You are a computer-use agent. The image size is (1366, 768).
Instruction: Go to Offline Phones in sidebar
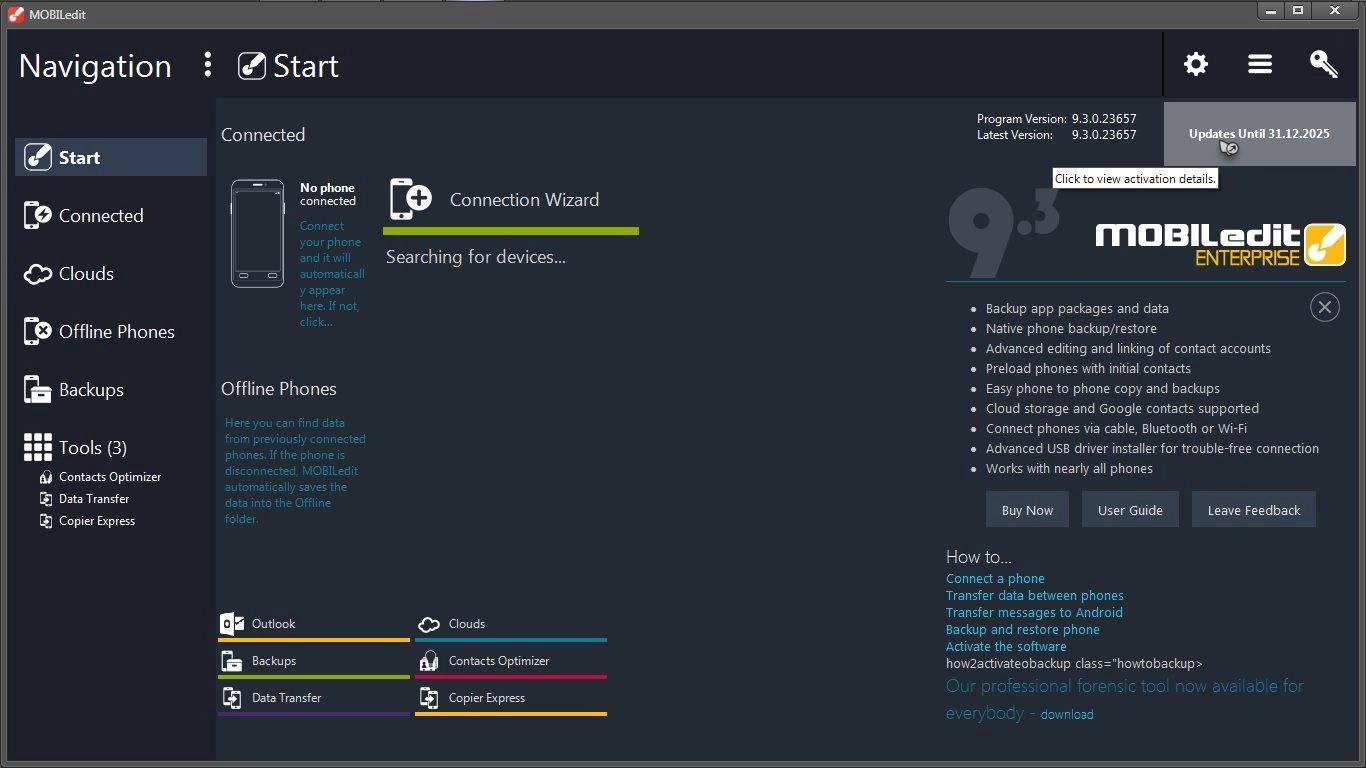pos(111,331)
